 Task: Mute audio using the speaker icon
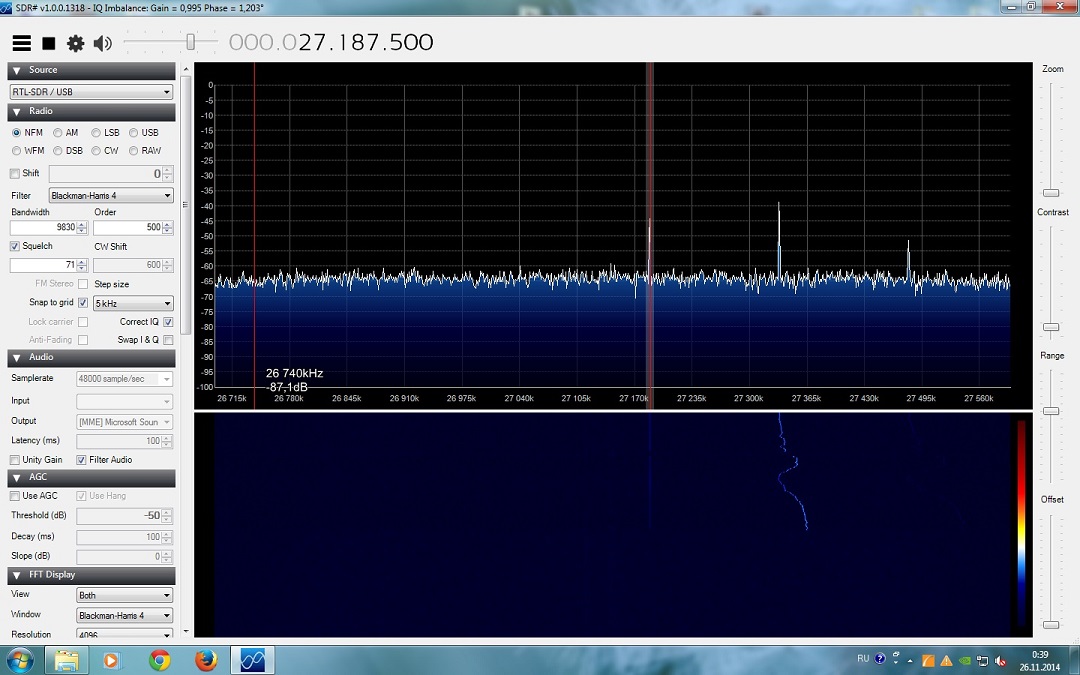pyautogui.click(x=102, y=43)
